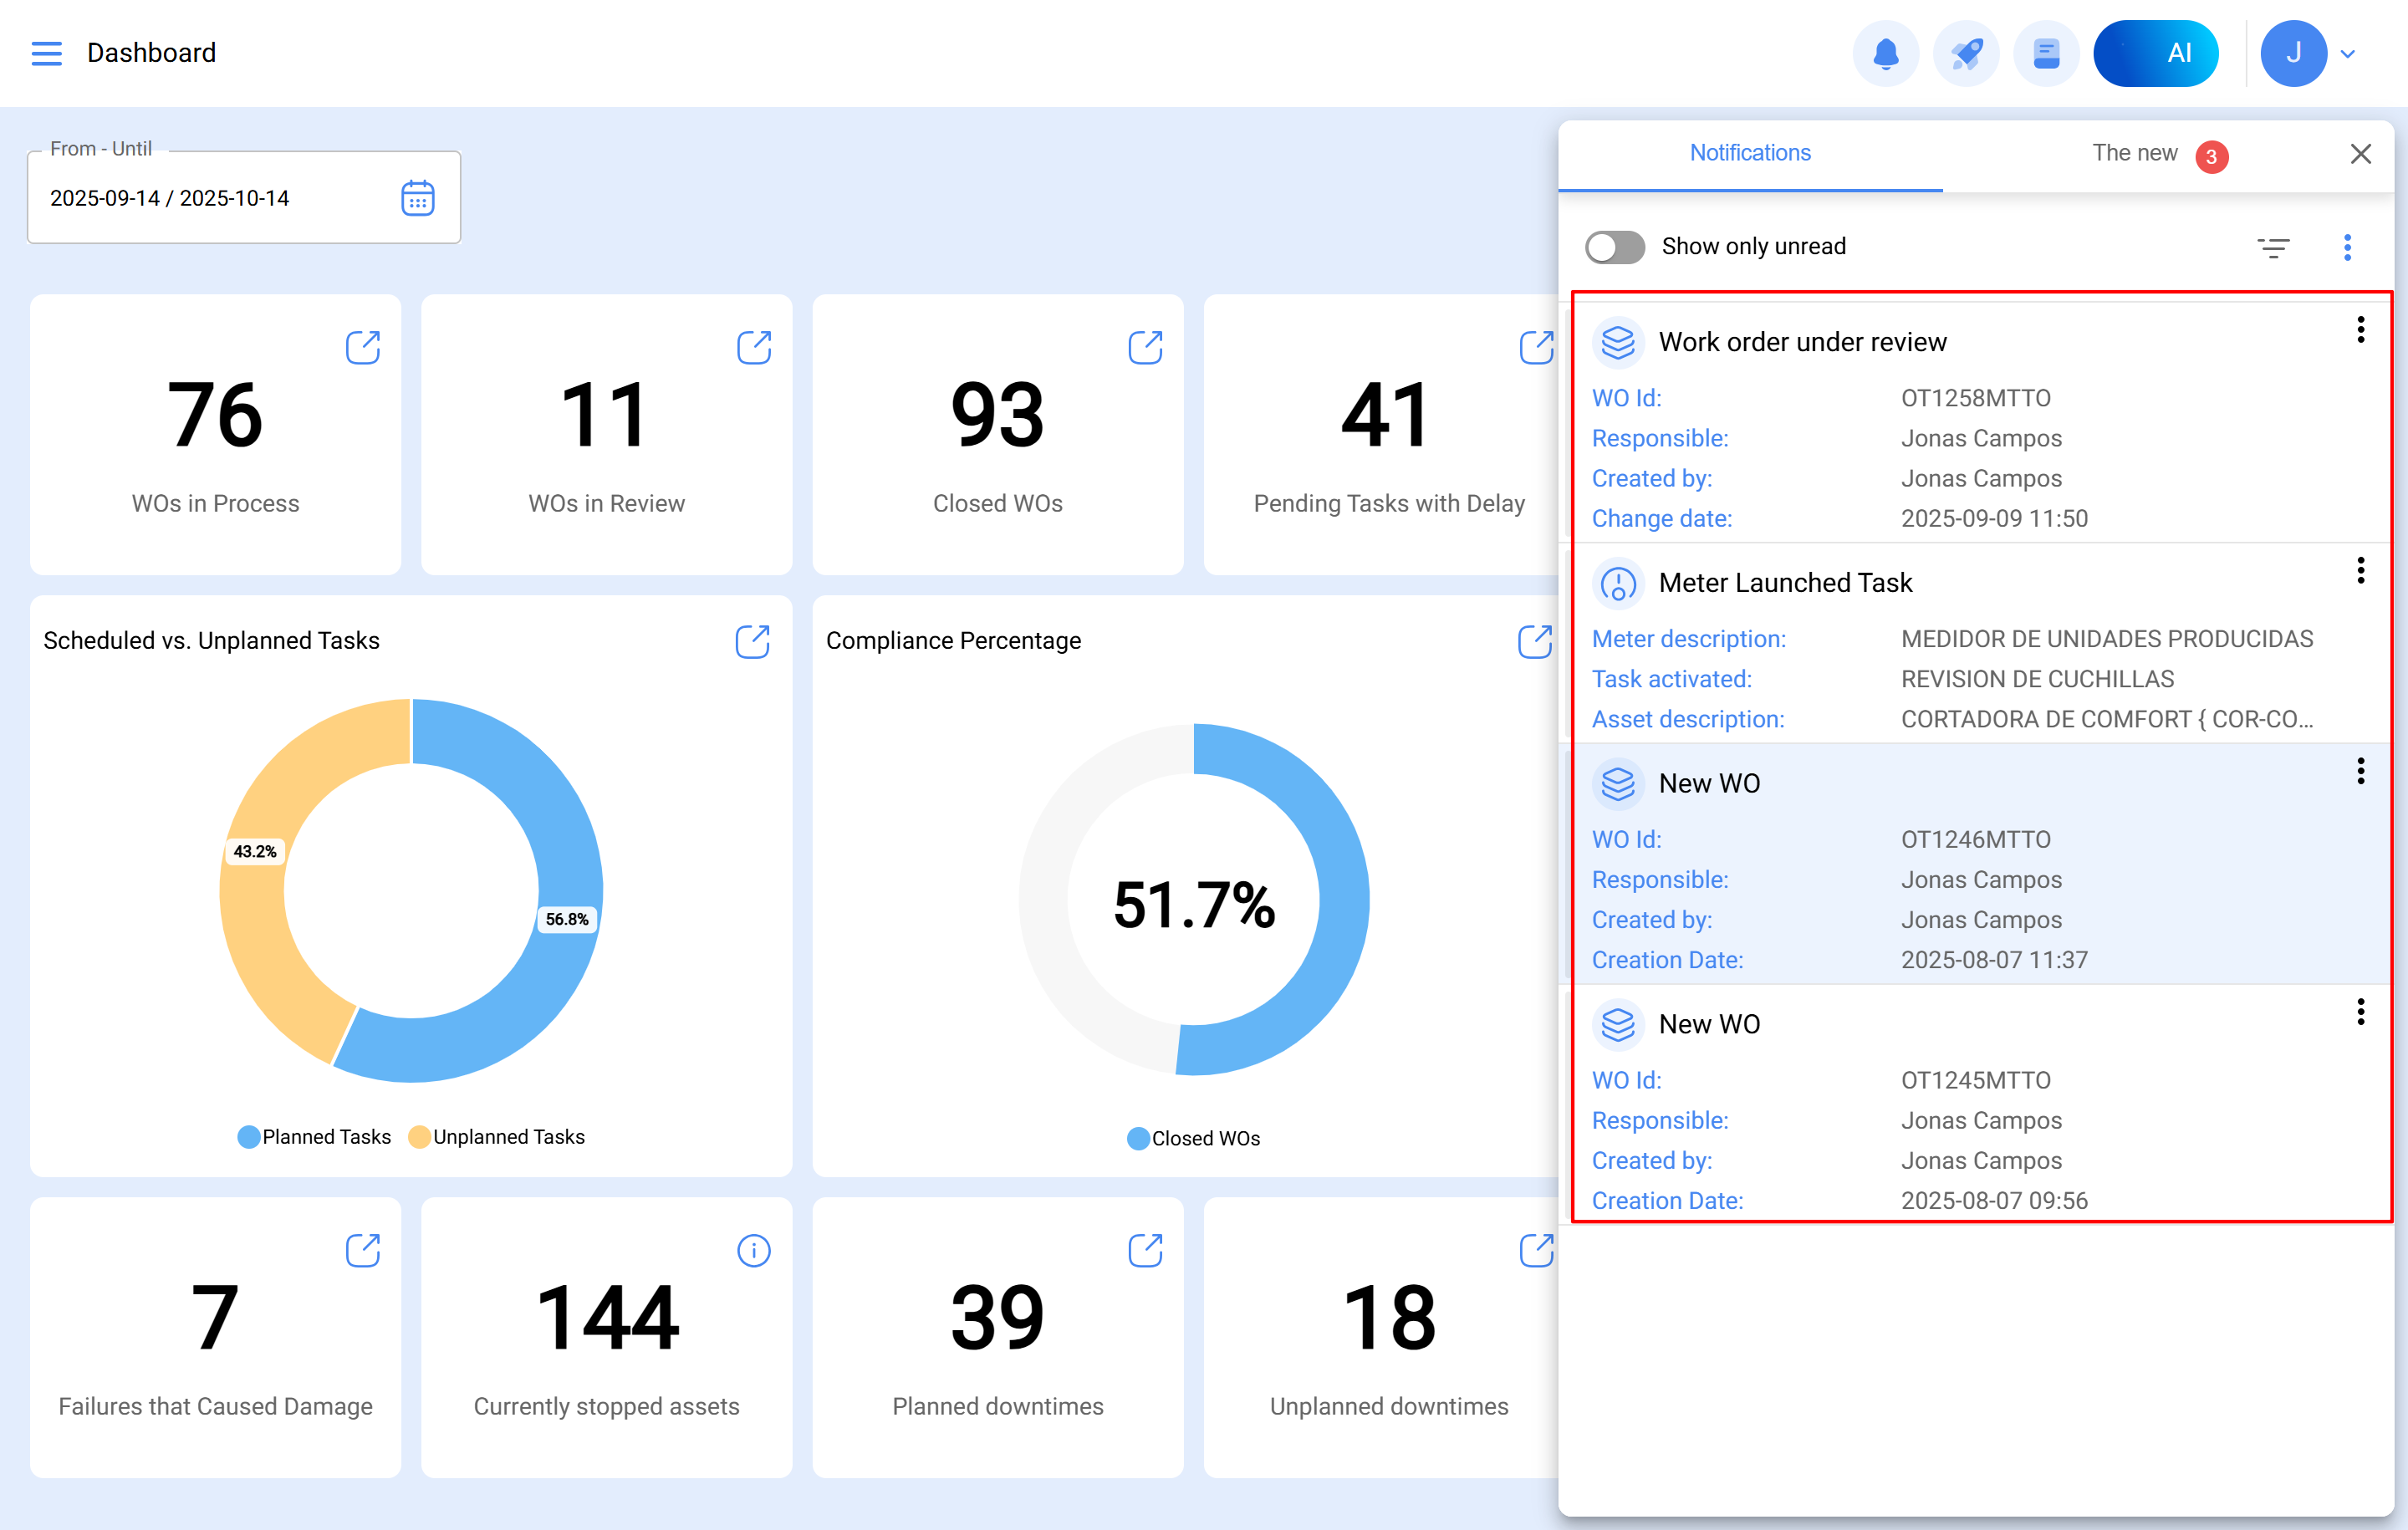The image size is (2408, 1530).
Task: Select the Notifications tab
Action: (x=1750, y=153)
